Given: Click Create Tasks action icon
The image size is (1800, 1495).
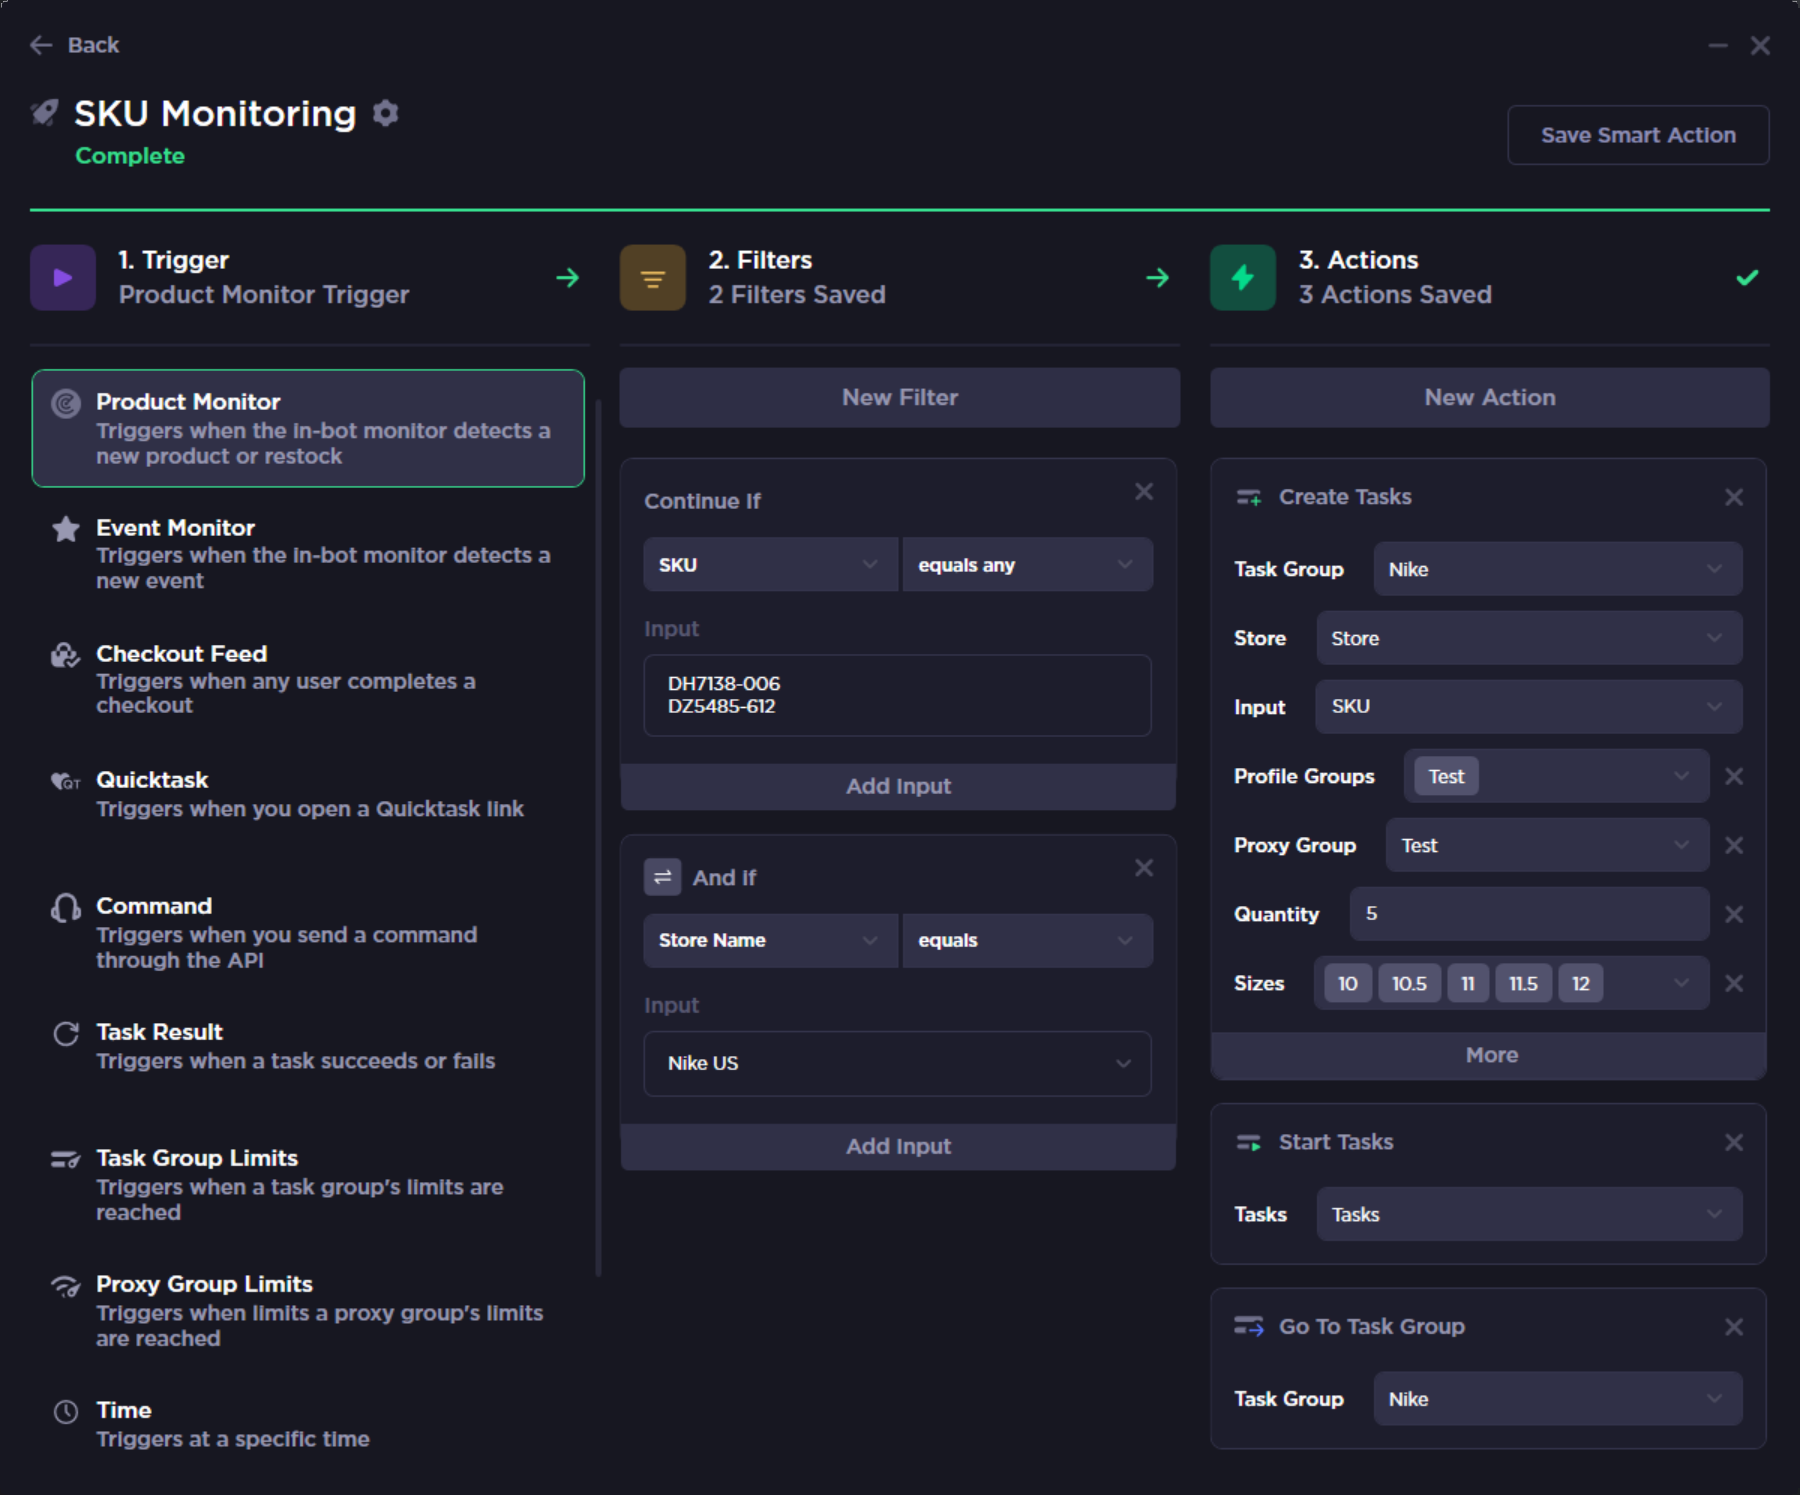Looking at the screenshot, I should pos(1249,497).
